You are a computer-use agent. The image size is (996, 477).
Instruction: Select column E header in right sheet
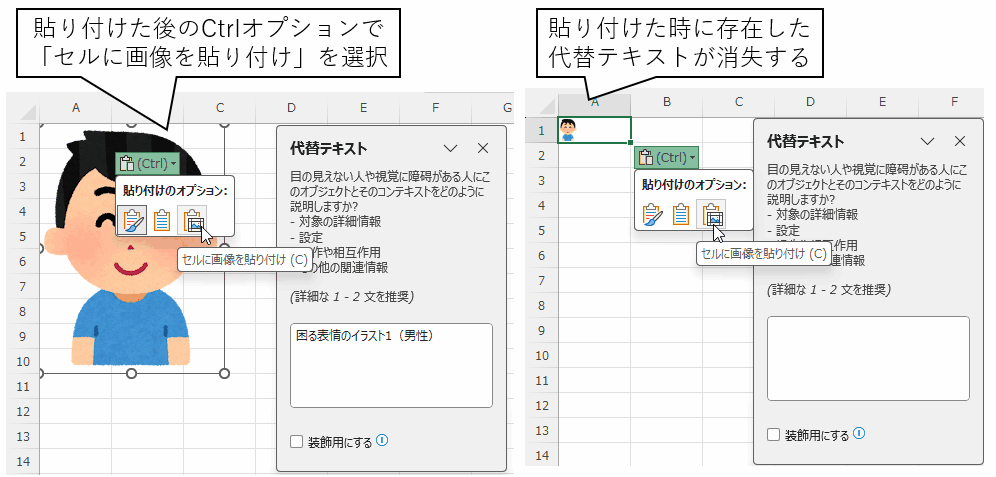(882, 101)
